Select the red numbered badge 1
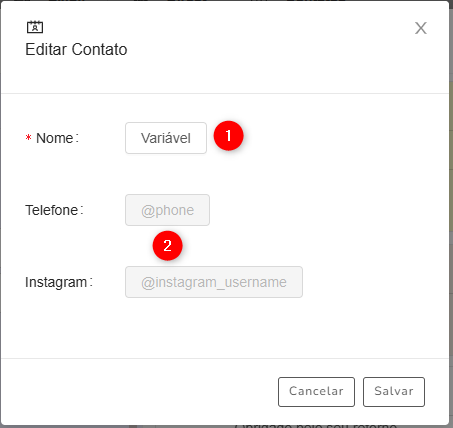This screenshot has width=453, height=428. pyautogui.click(x=229, y=136)
